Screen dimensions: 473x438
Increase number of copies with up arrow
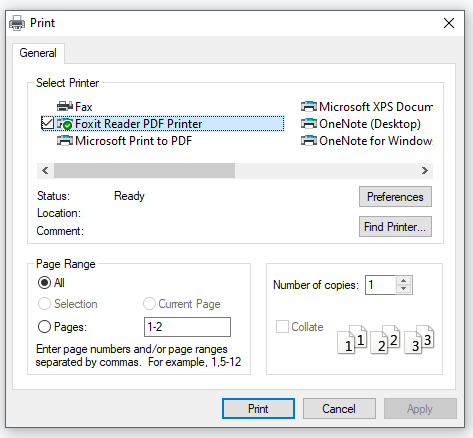(x=404, y=281)
